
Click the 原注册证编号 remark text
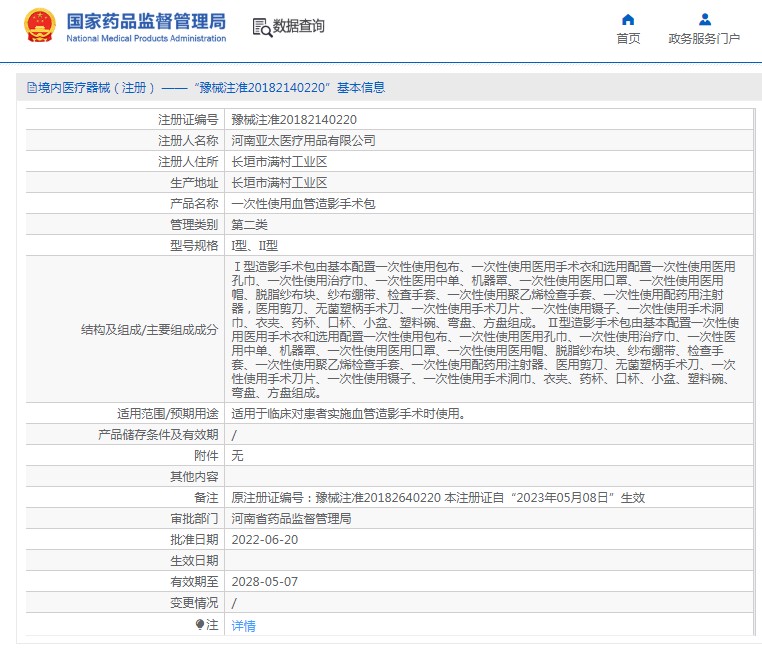tap(438, 497)
